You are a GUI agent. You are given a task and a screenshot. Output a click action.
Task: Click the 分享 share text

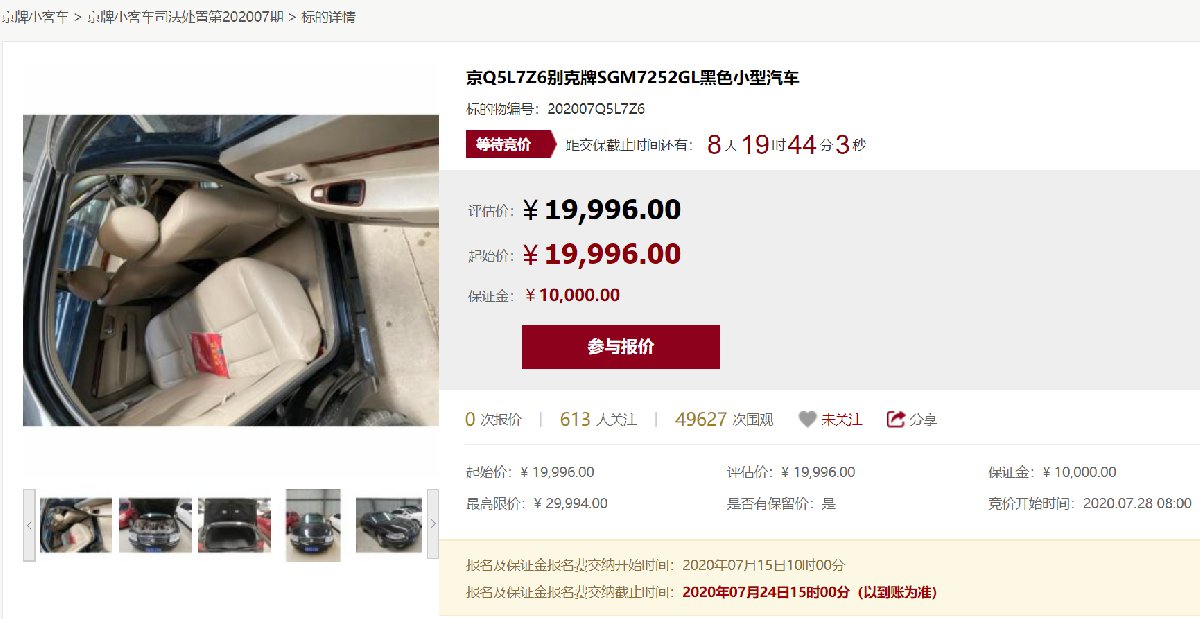923,420
